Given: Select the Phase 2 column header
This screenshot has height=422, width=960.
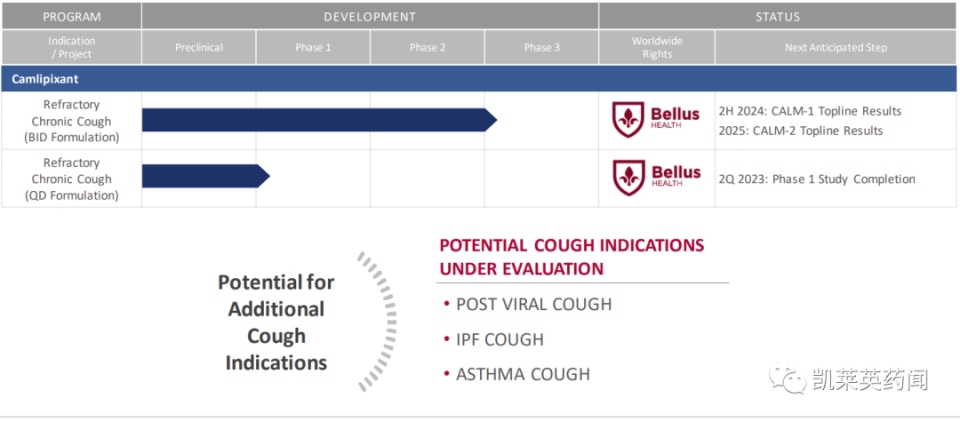Looking at the screenshot, I should pyautogui.click(x=428, y=47).
